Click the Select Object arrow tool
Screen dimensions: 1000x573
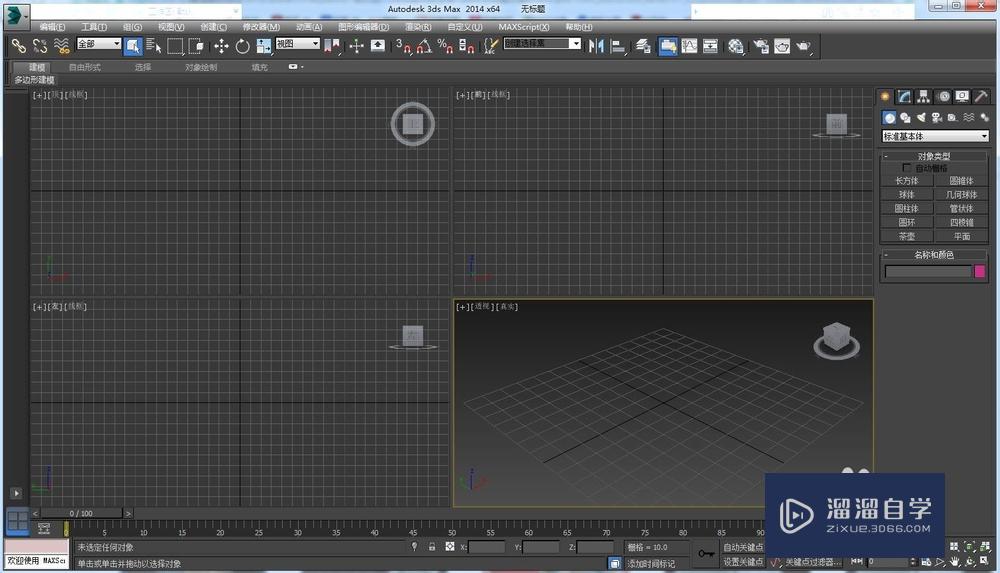tap(132, 46)
